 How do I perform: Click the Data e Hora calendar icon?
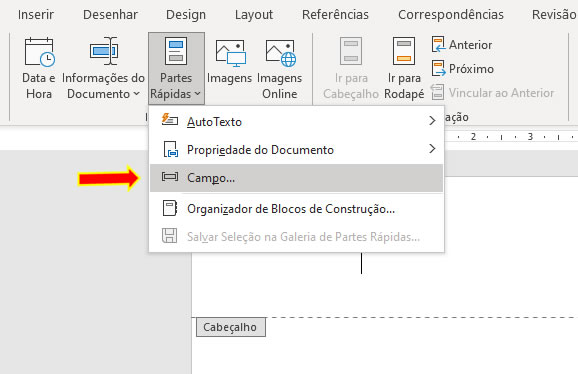point(39,52)
